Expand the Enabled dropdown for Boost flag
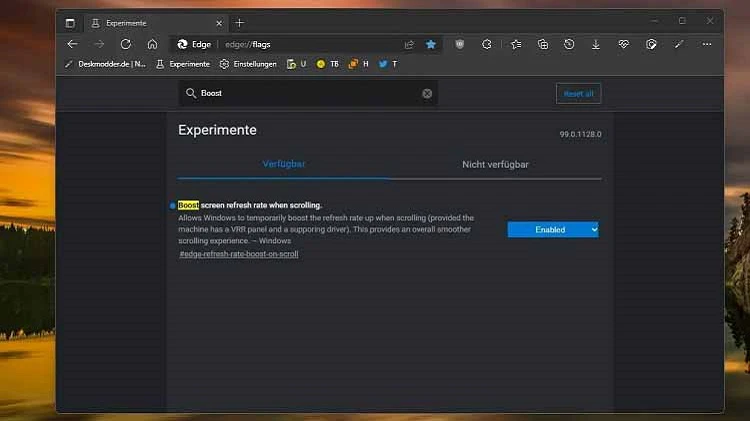Viewport: 750px width, 421px height. [553, 230]
